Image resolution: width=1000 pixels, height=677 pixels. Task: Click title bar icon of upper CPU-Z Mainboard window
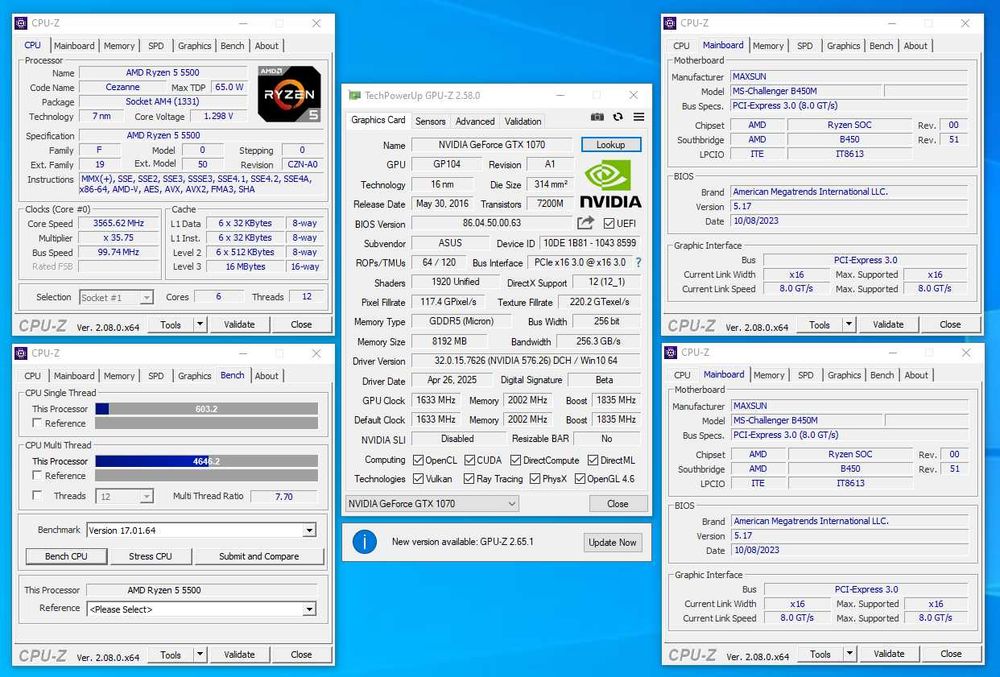coord(670,23)
